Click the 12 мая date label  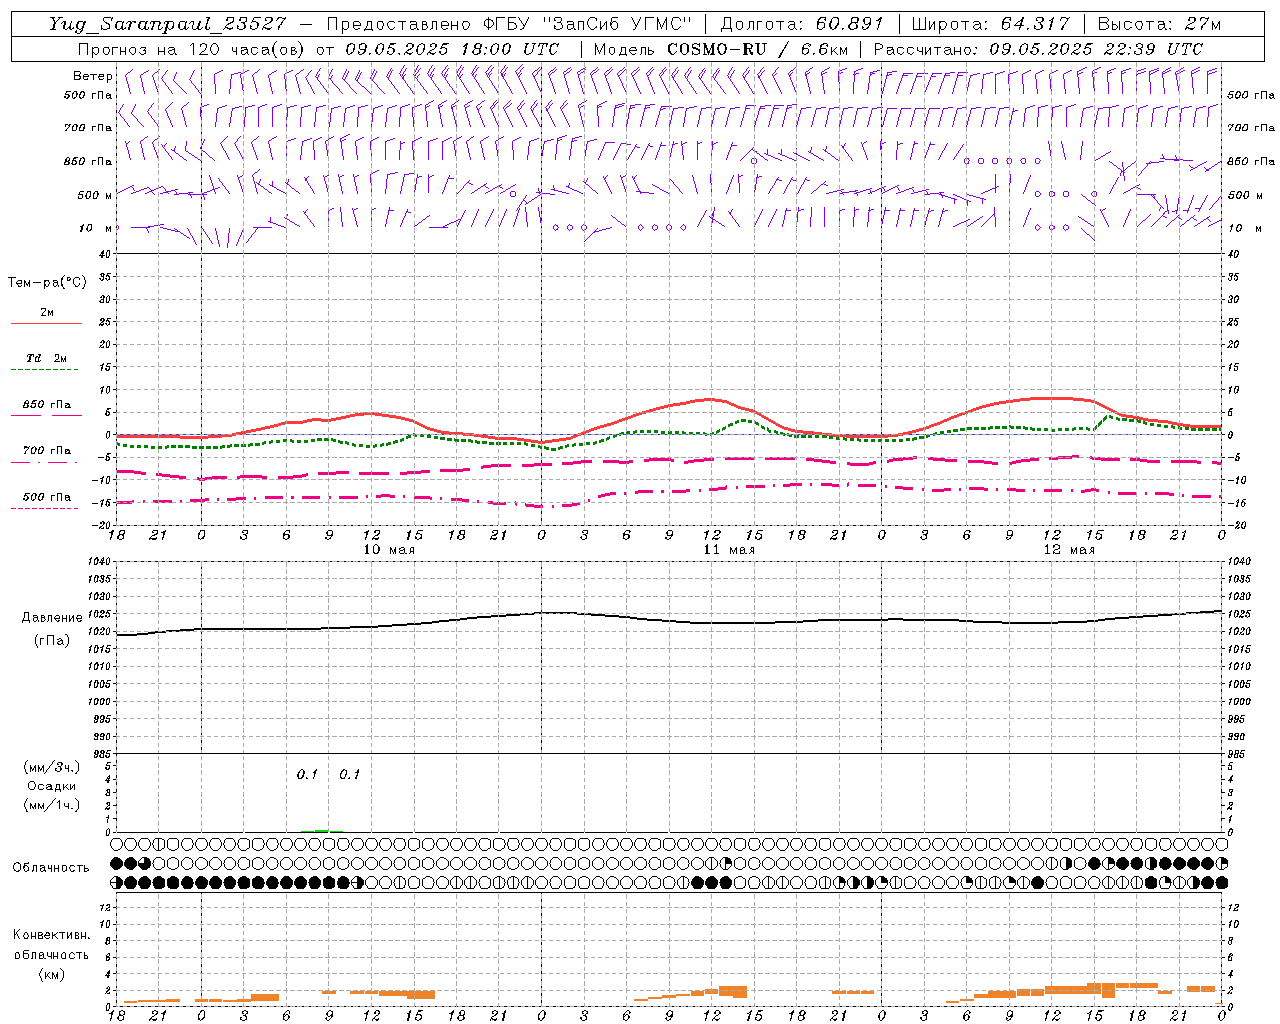[x=1069, y=550]
